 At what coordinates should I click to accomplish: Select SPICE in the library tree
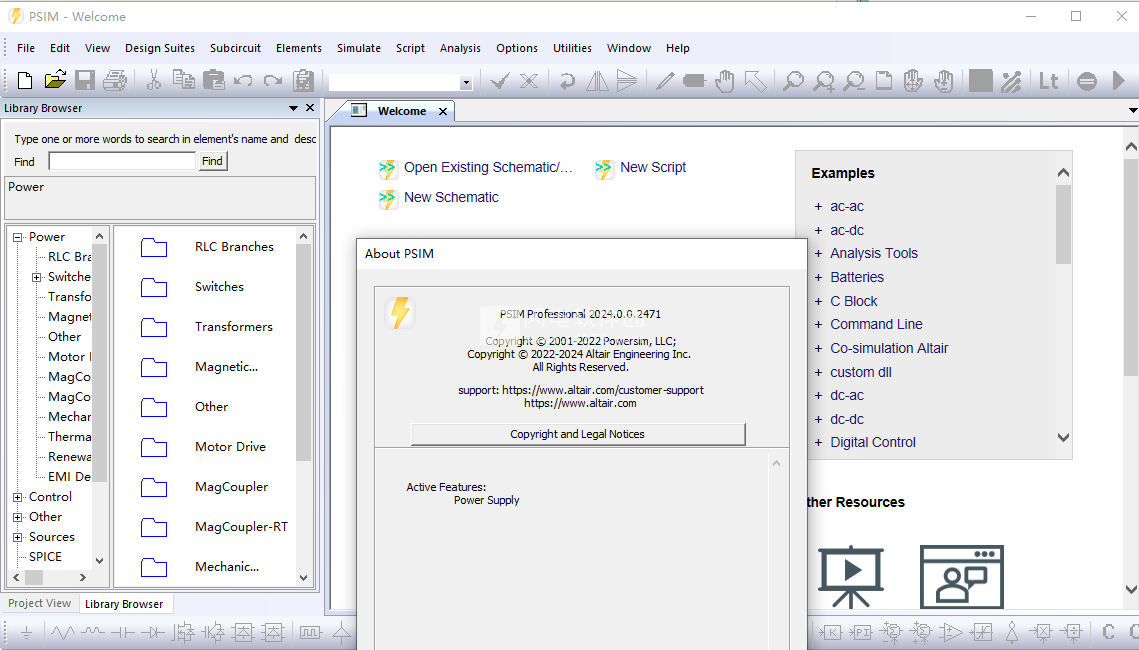coord(45,557)
